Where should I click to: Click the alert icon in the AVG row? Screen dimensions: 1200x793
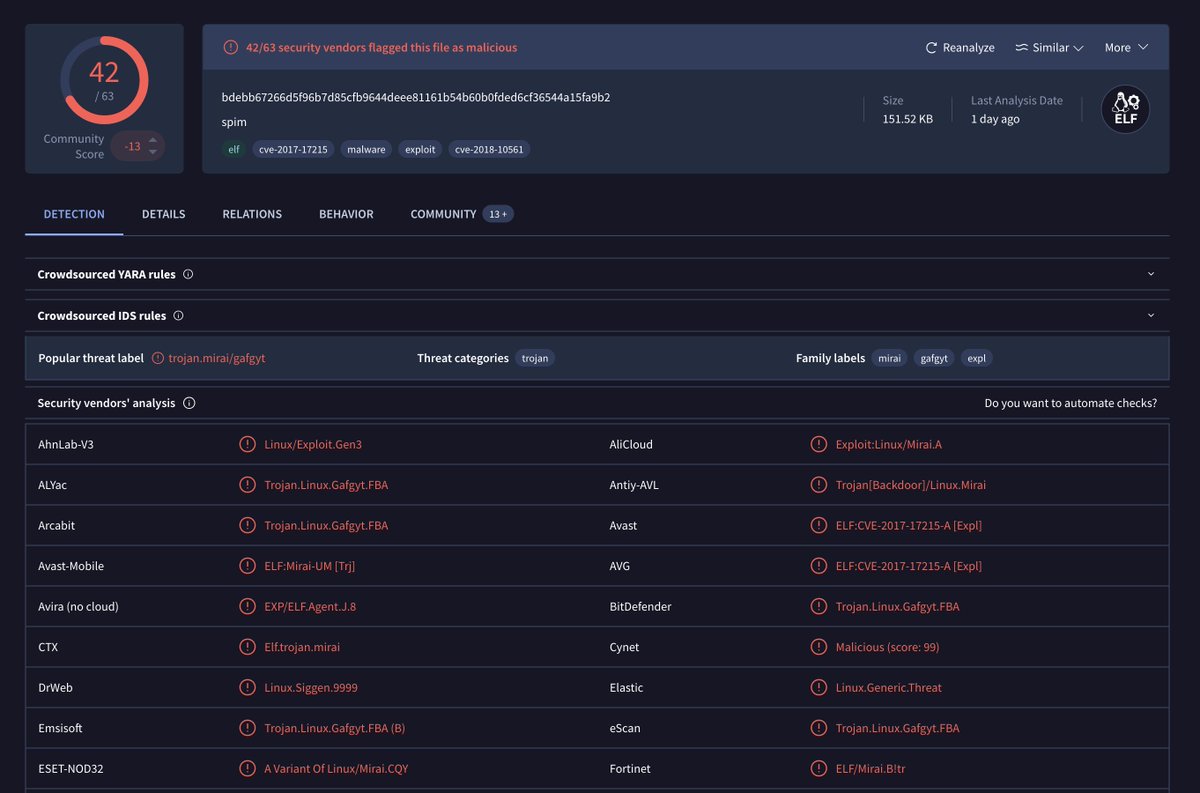[x=819, y=566]
